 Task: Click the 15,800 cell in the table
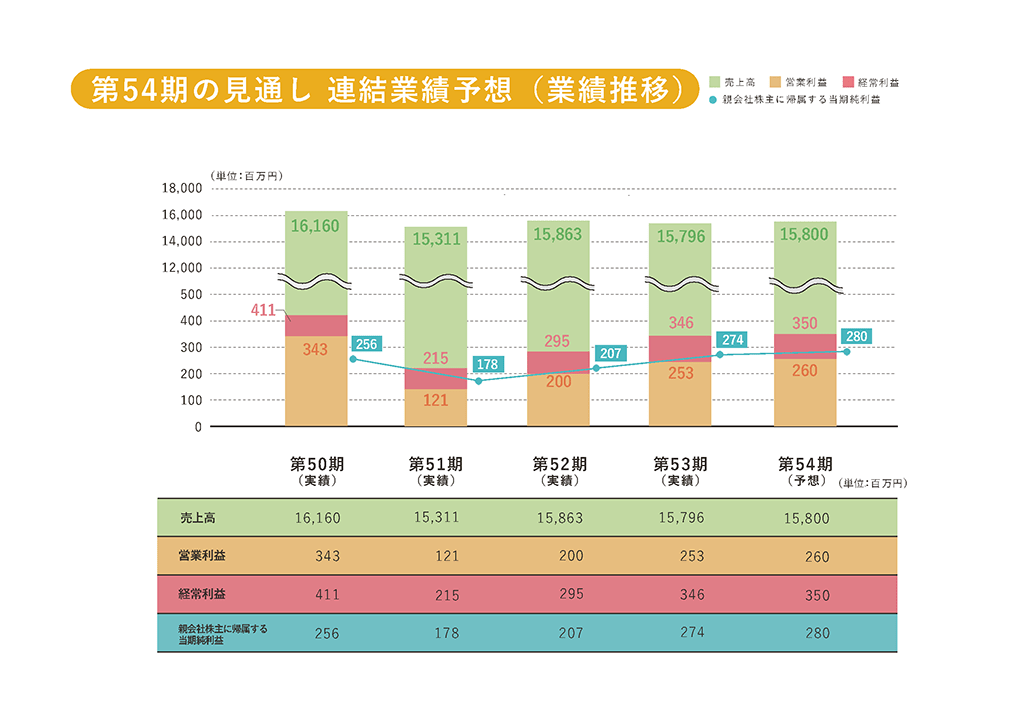(x=806, y=519)
